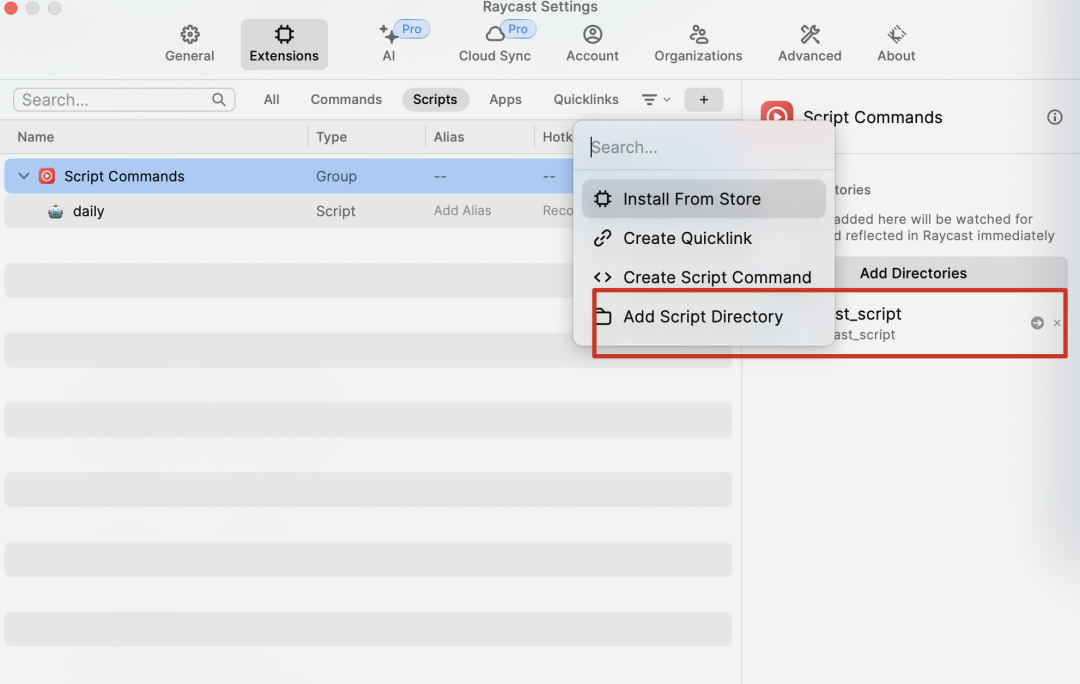This screenshot has width=1080, height=684.
Task: Filter the list by All
Action: click(271, 99)
